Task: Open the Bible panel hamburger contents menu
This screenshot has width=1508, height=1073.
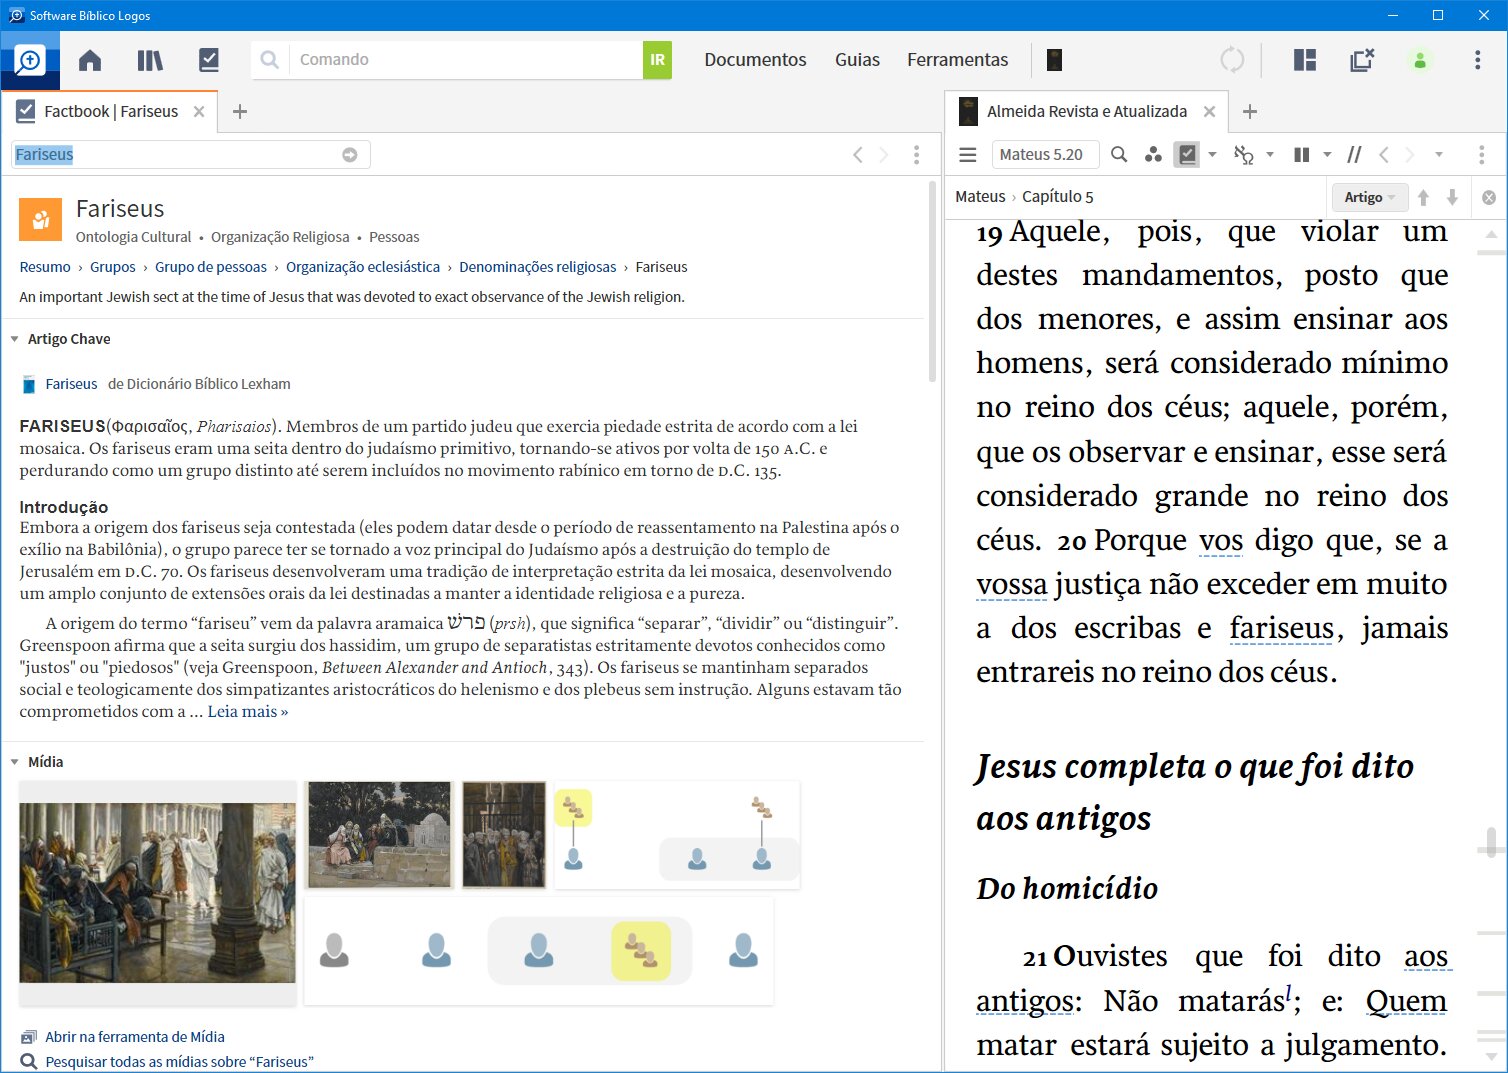Action: pos(967,155)
